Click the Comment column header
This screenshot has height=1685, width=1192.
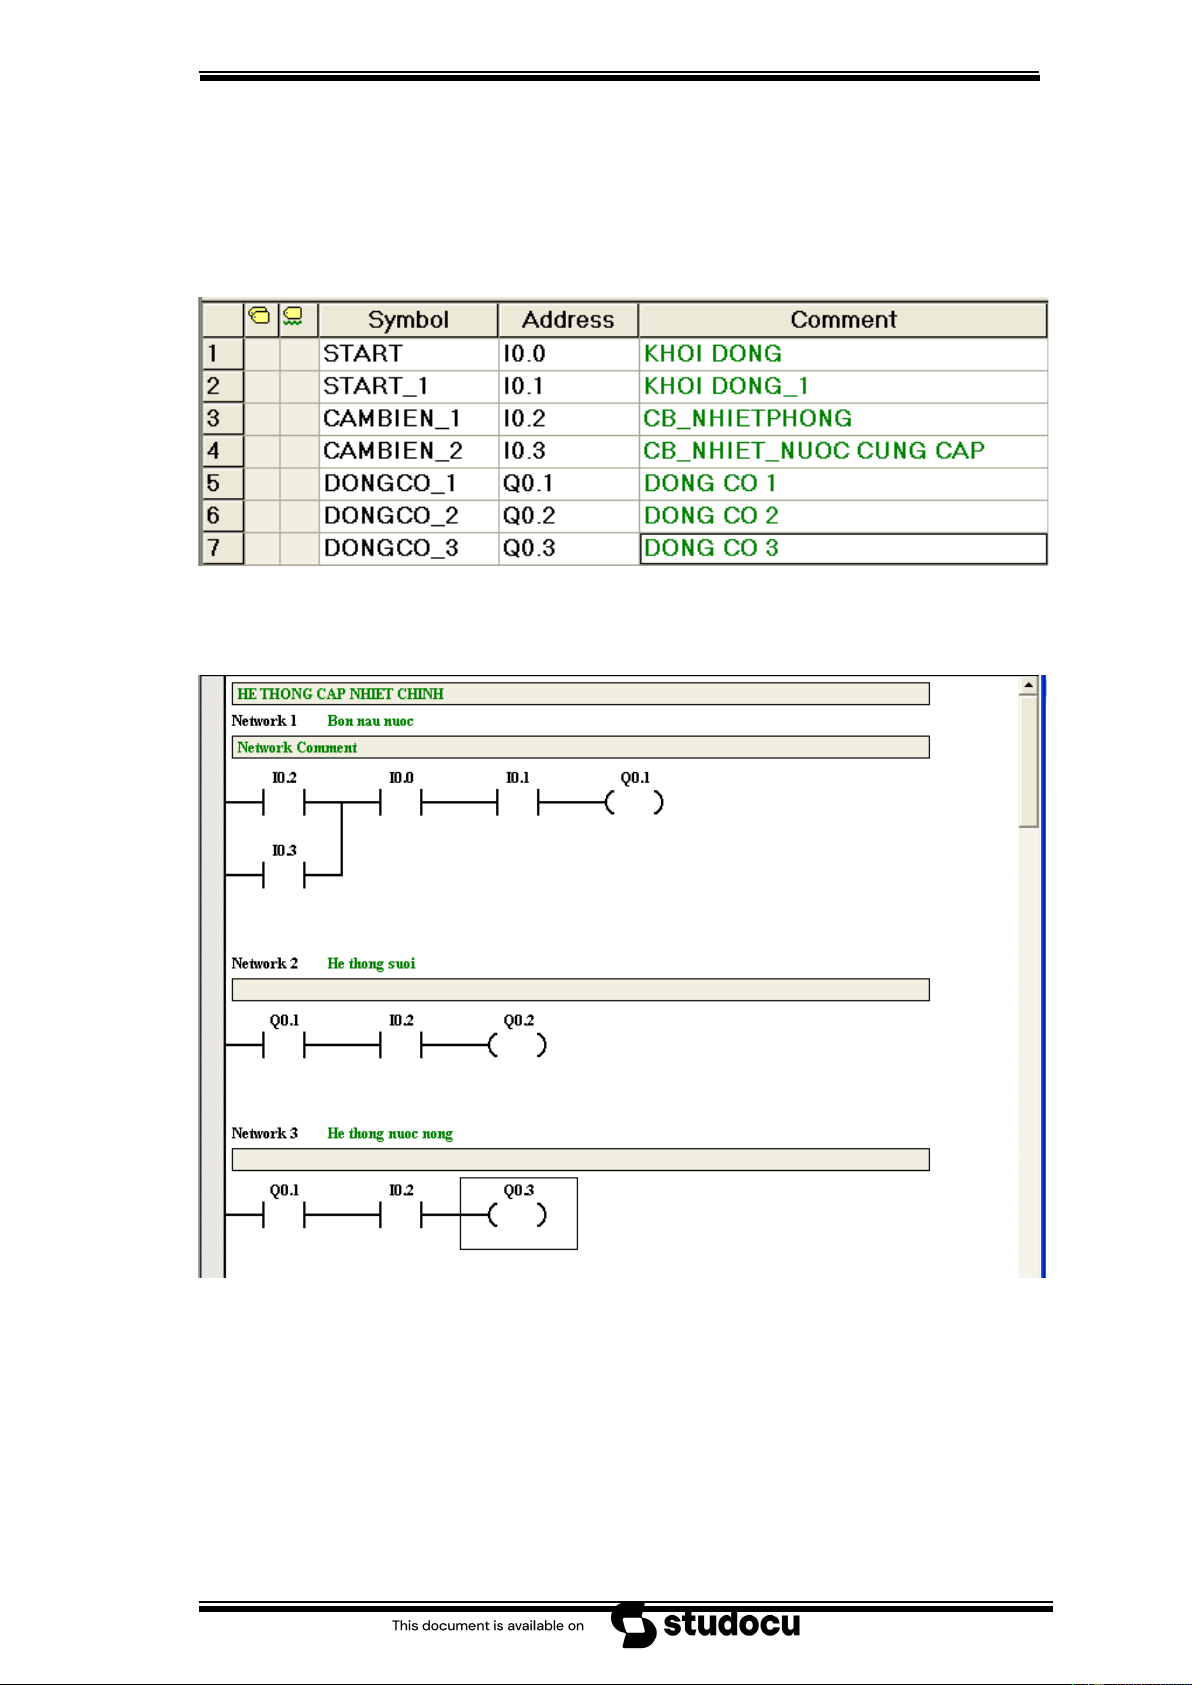point(842,320)
